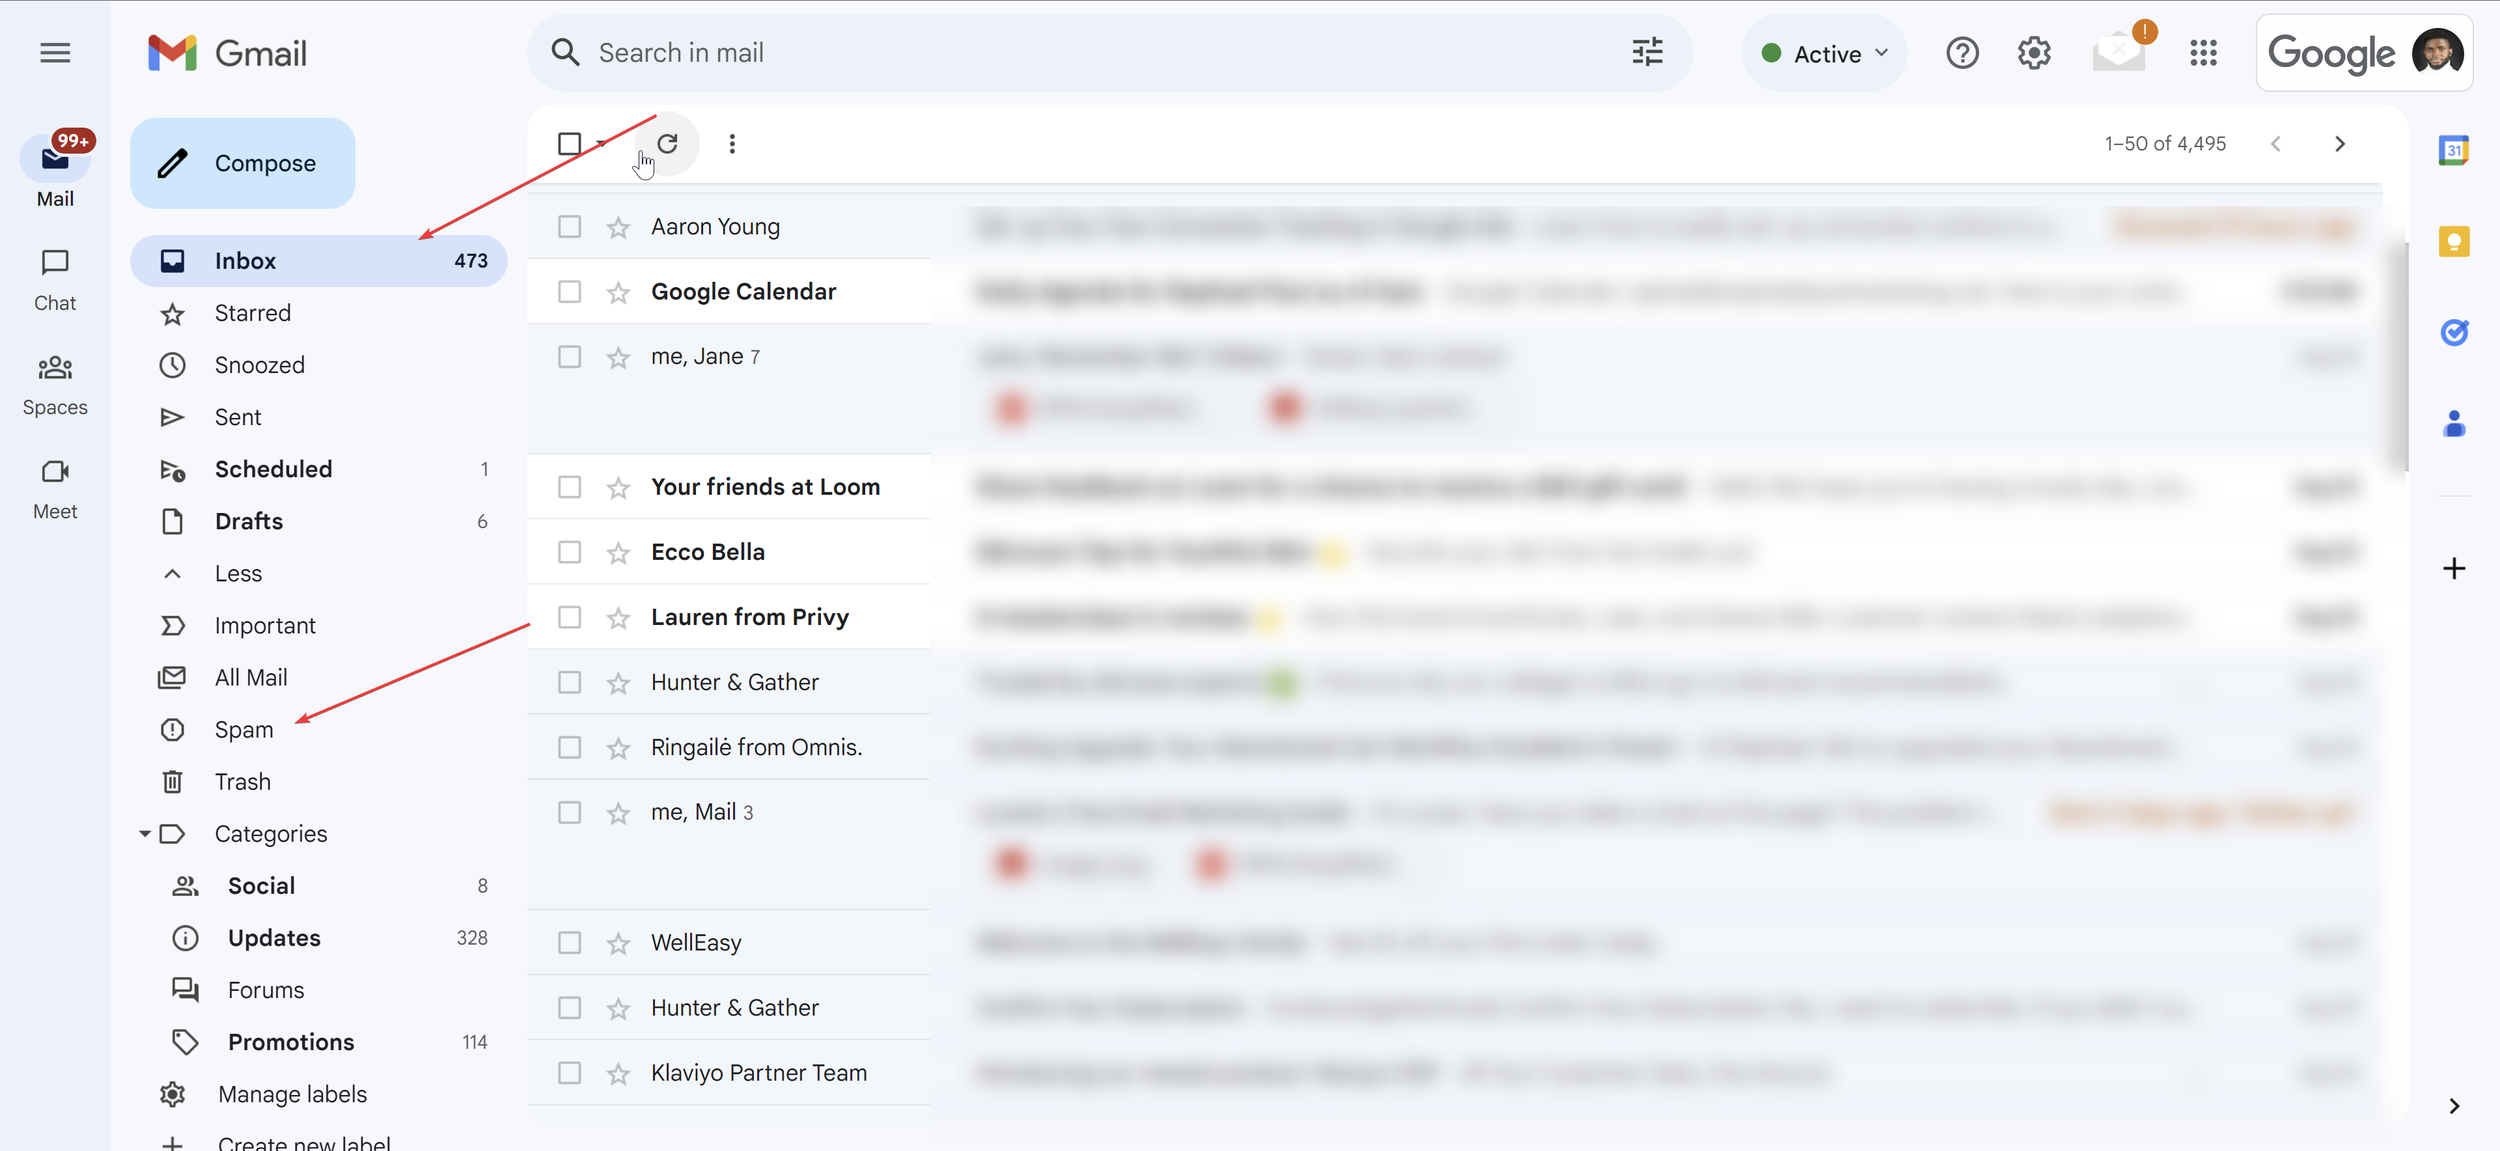This screenshot has height=1151, width=2500.
Task: Collapse labels with the Less option
Action: pos(238,574)
